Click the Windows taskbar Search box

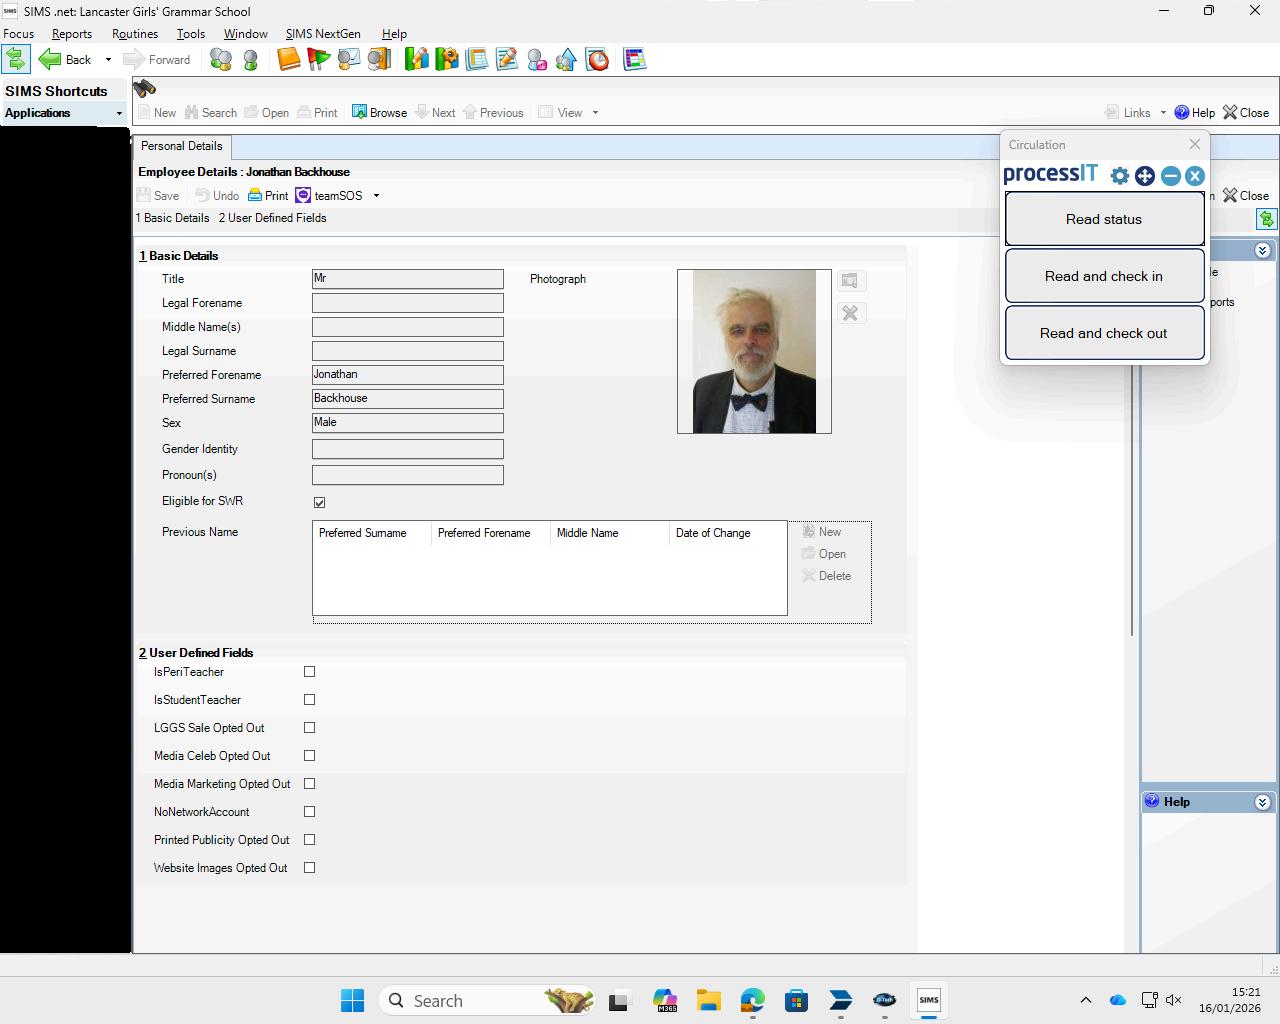coord(485,1000)
